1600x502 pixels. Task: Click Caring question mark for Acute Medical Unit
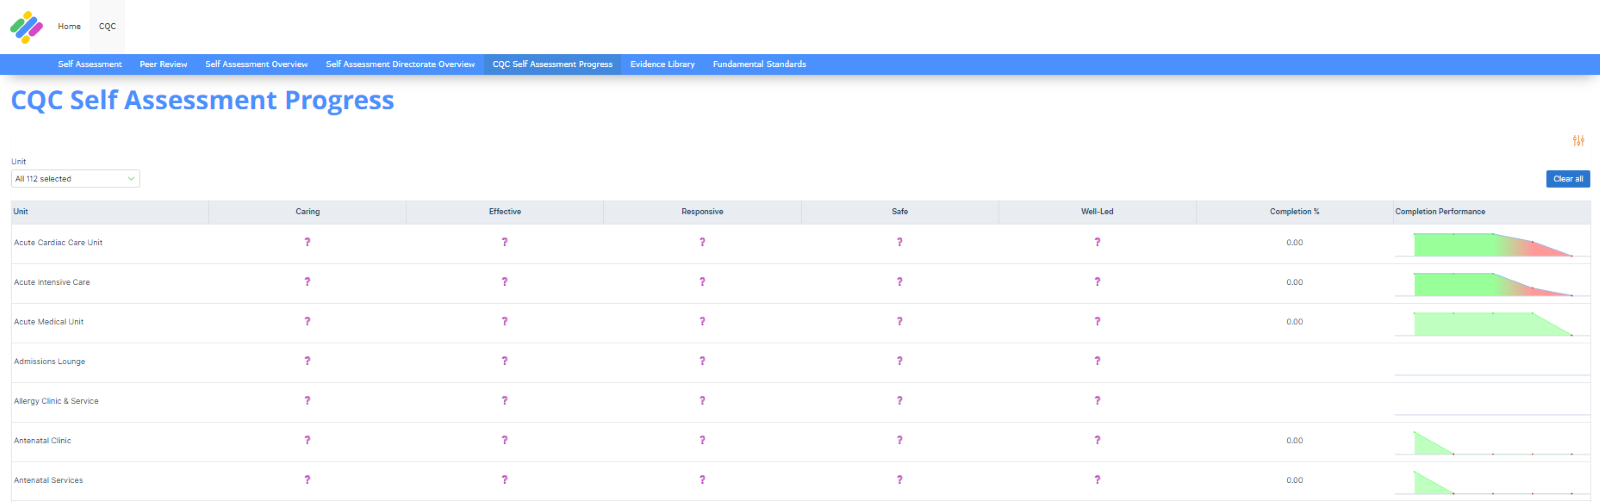tap(307, 321)
